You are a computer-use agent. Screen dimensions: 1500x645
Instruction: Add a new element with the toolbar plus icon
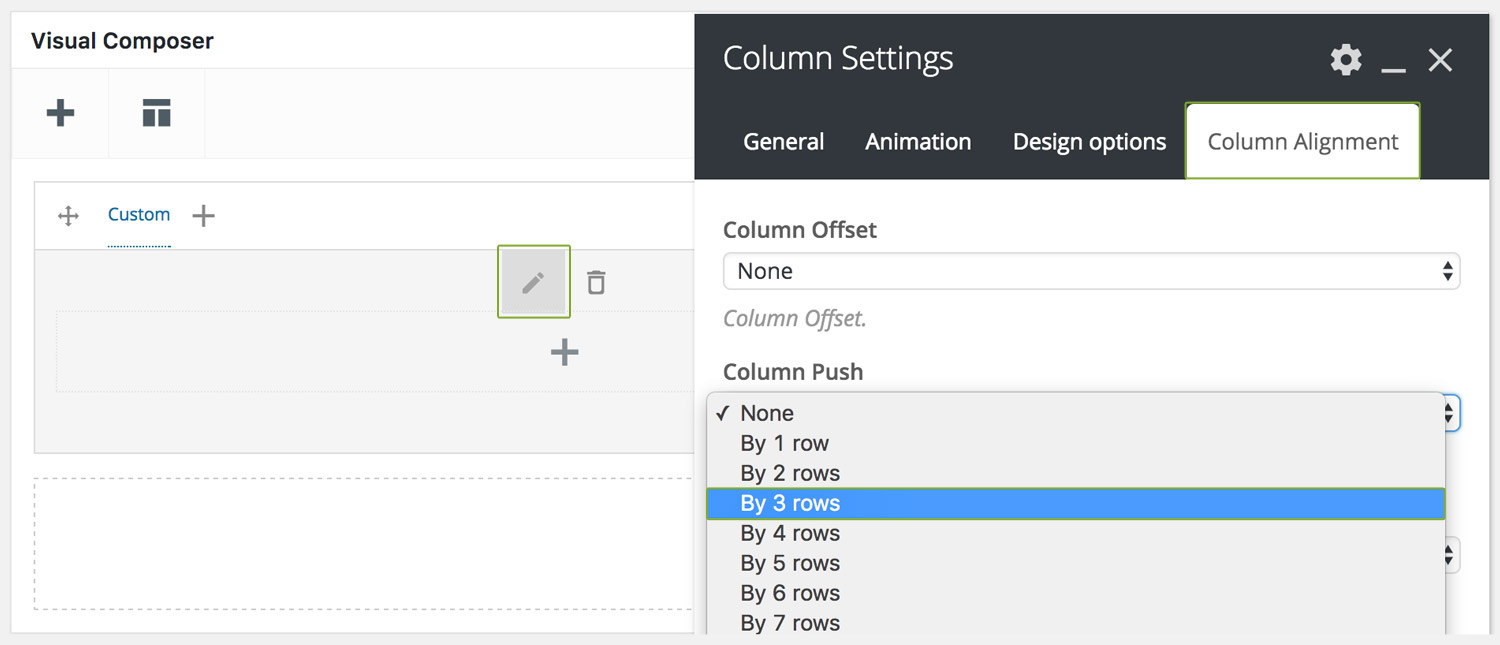tap(61, 113)
